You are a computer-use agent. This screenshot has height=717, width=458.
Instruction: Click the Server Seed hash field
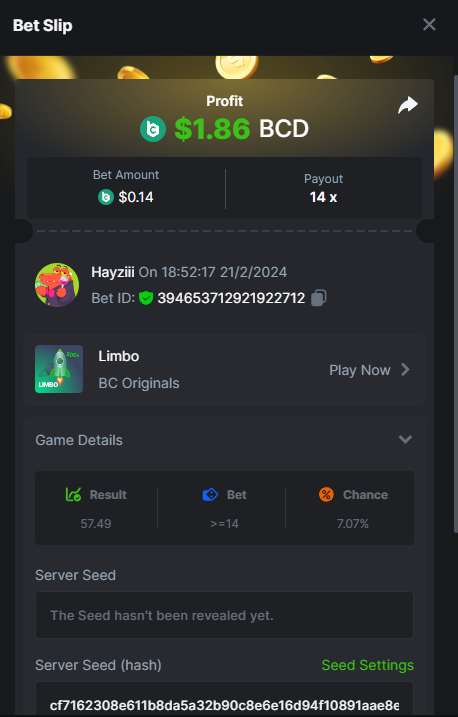pyautogui.click(x=224, y=699)
